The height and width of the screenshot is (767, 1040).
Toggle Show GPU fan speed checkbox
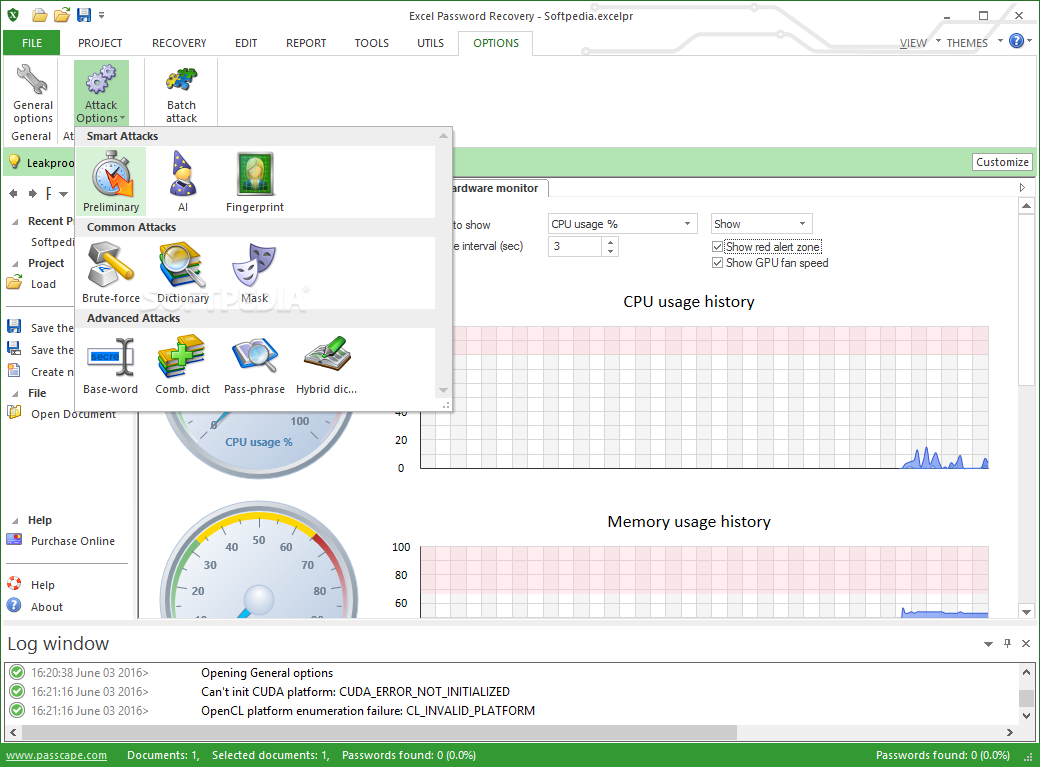(717, 263)
